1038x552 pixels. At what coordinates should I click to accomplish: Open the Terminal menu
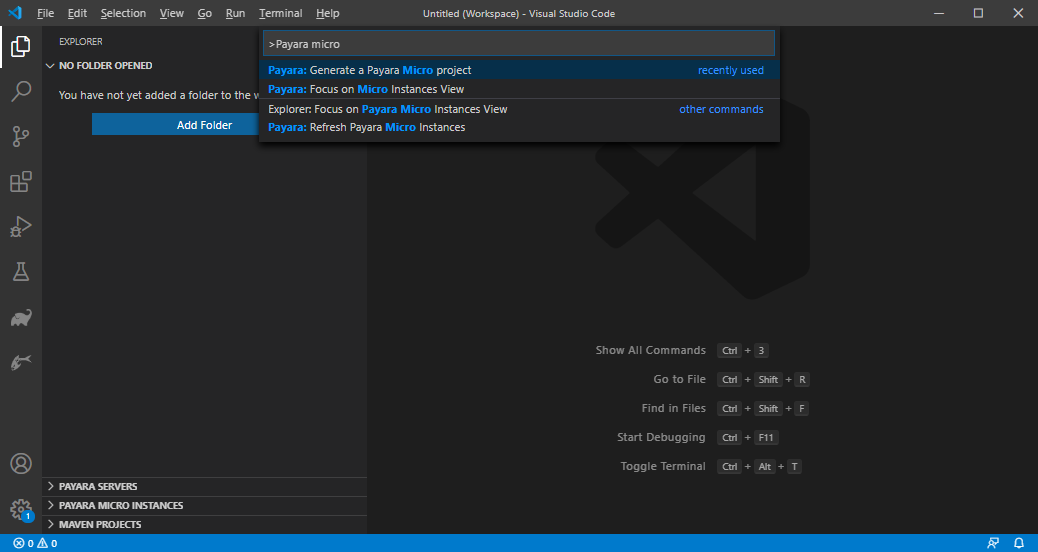click(280, 13)
